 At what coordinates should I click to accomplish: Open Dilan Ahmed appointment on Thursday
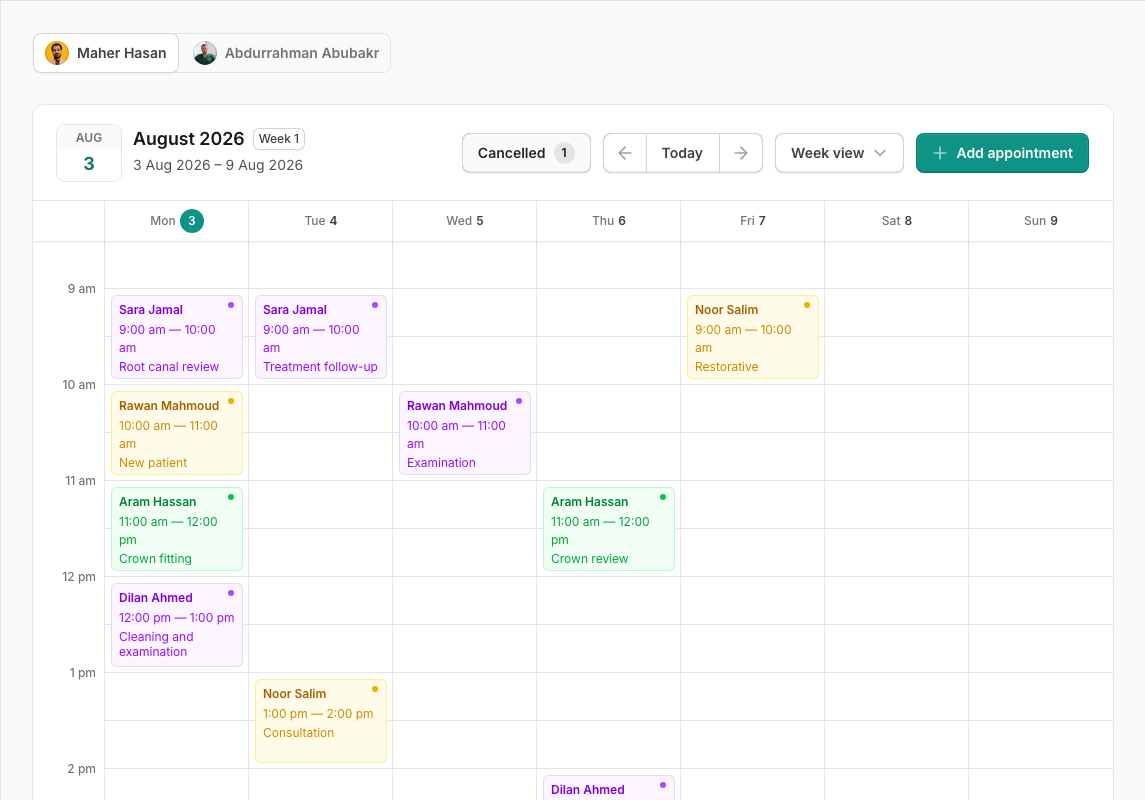[608, 788]
